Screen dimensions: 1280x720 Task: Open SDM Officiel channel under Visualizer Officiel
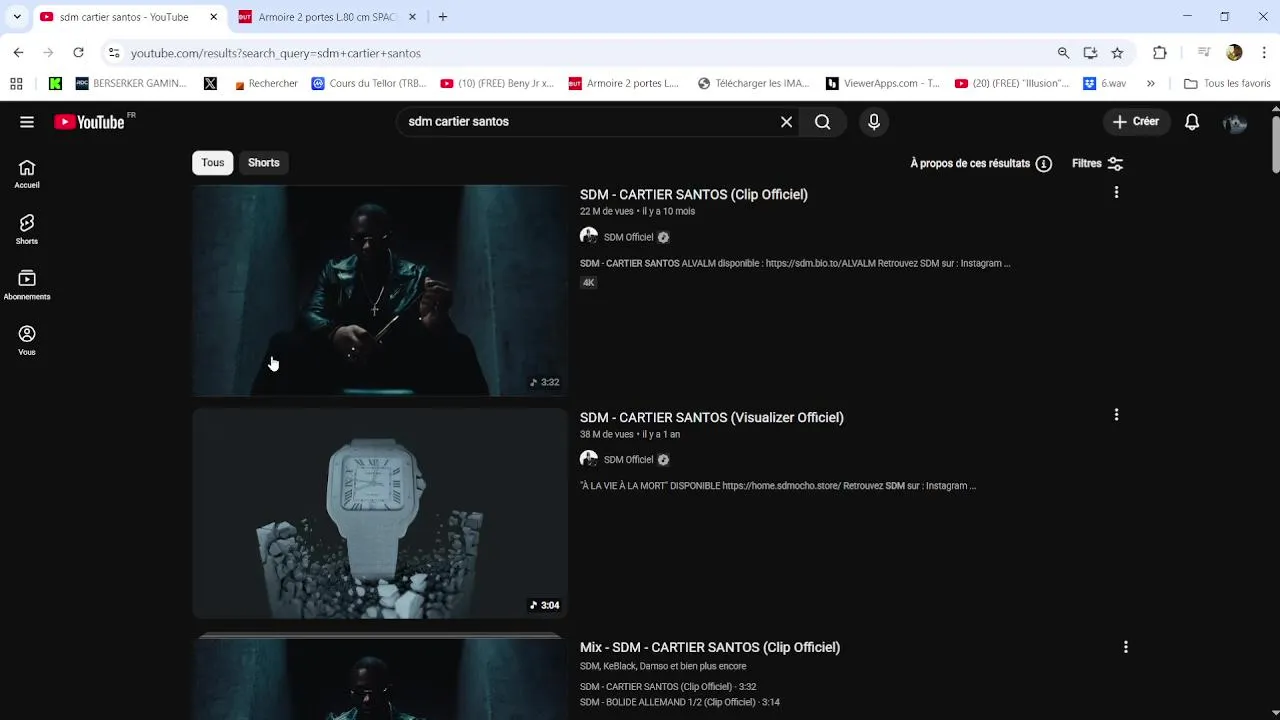point(628,460)
